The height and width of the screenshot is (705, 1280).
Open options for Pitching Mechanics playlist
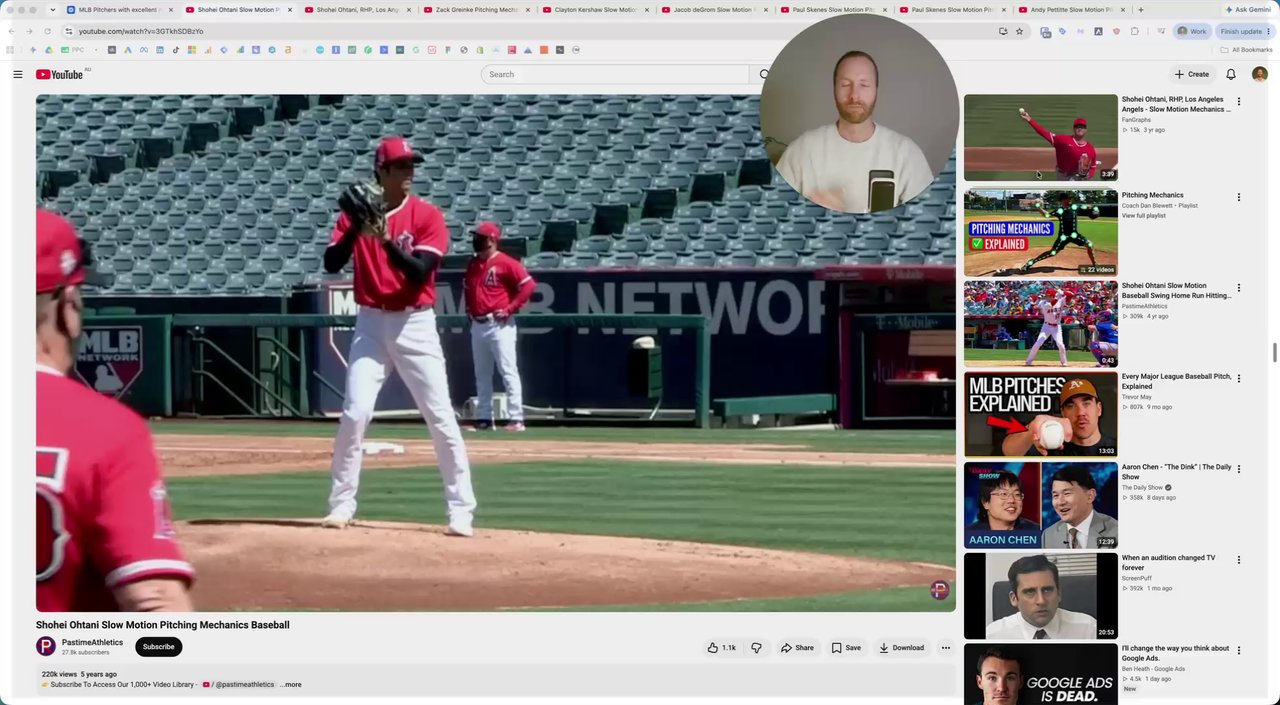[x=1239, y=197]
